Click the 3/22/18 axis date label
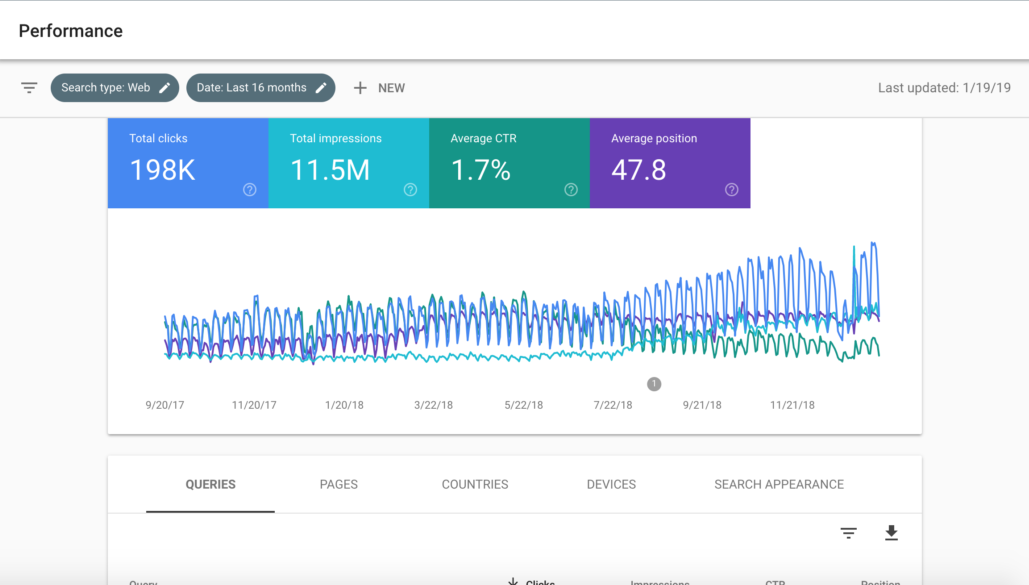This screenshot has width=1029, height=585. point(434,405)
